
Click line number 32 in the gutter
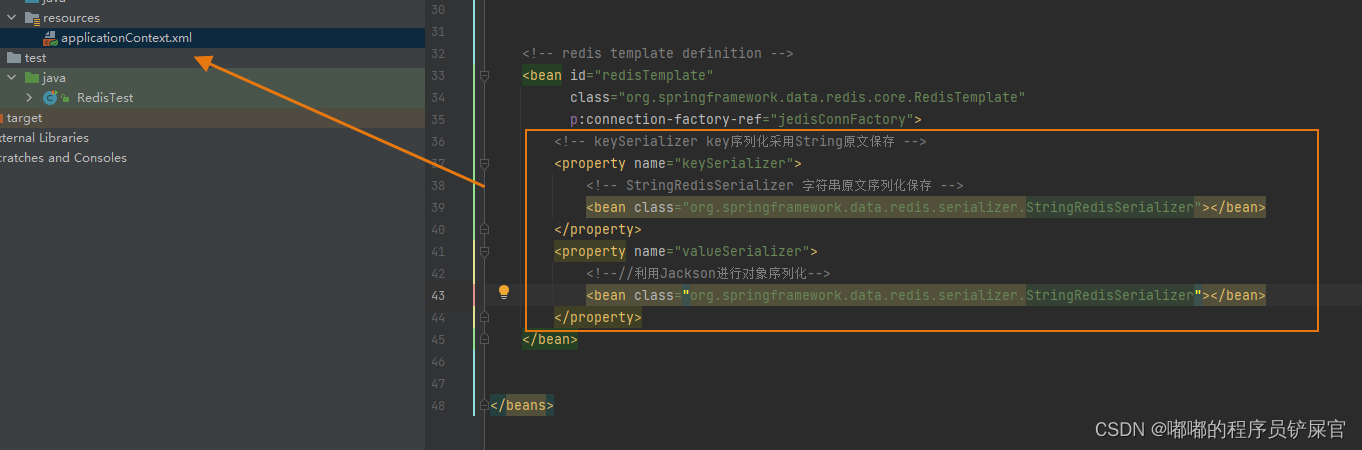pos(437,54)
